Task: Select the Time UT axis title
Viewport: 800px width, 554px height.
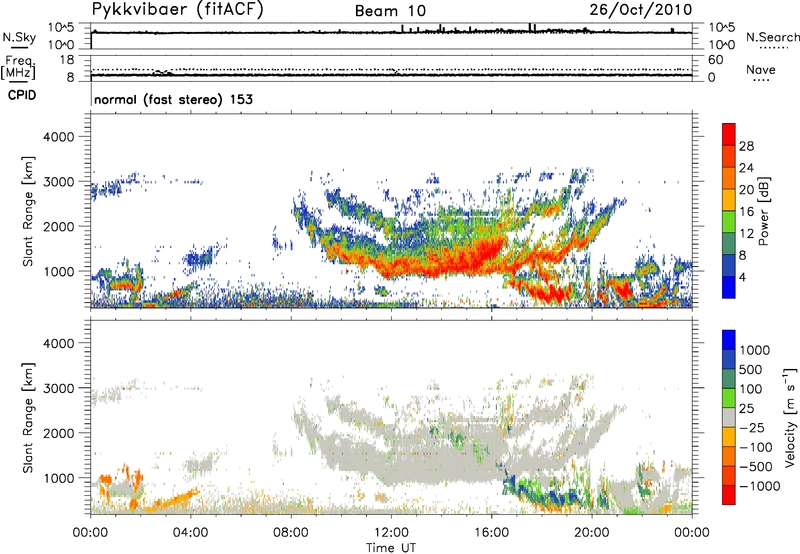Action: point(391,548)
